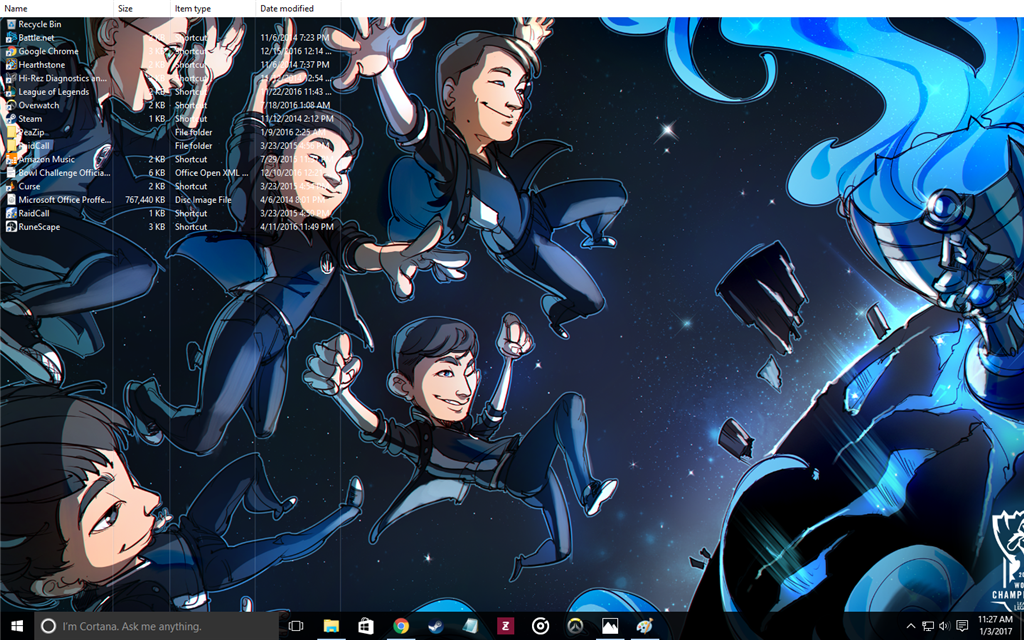Image resolution: width=1024 pixels, height=640 pixels.
Task: Open Steam from the taskbar
Action: pos(436,626)
